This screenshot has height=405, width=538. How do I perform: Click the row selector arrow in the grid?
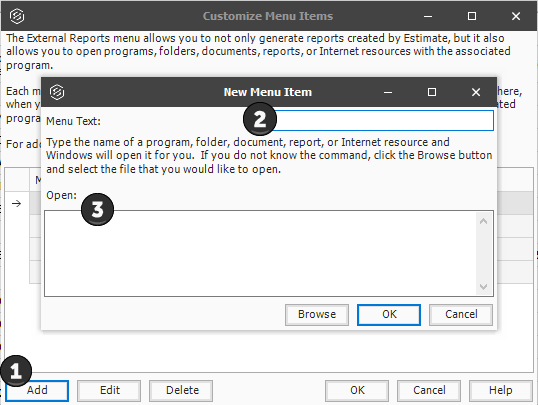(x=16, y=204)
